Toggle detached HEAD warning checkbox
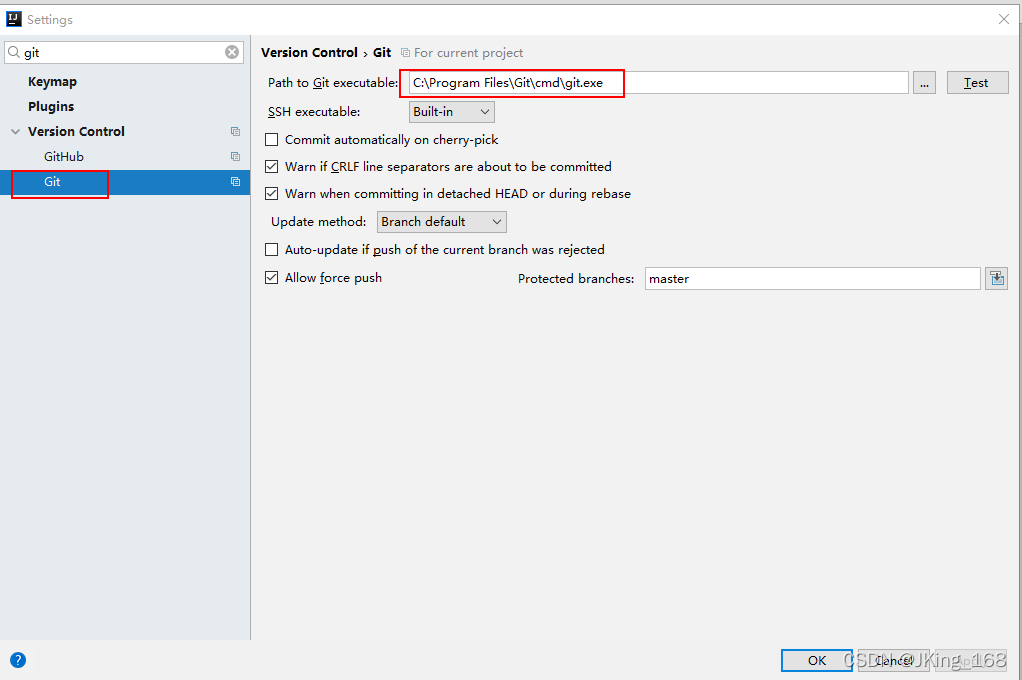The height and width of the screenshot is (680, 1022). click(x=272, y=194)
